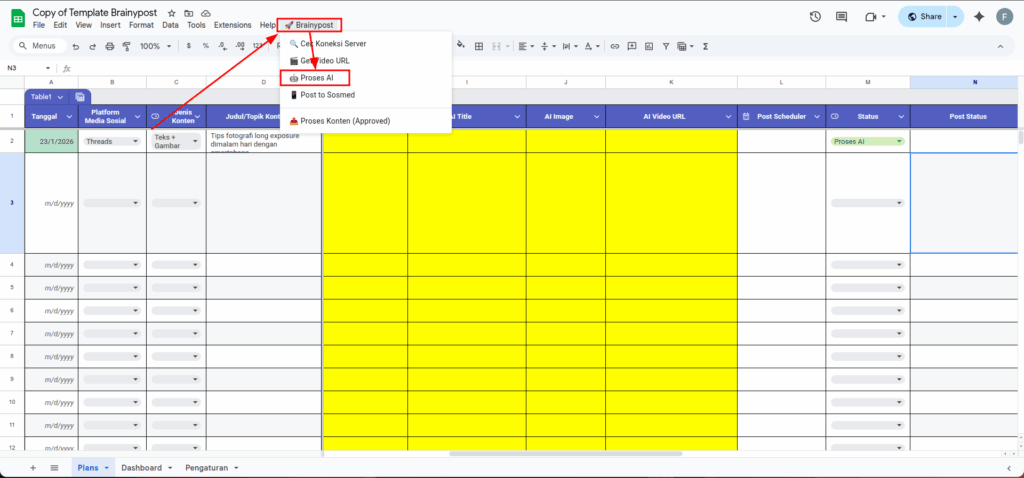Click the print icon in toolbar

[x=109, y=46]
